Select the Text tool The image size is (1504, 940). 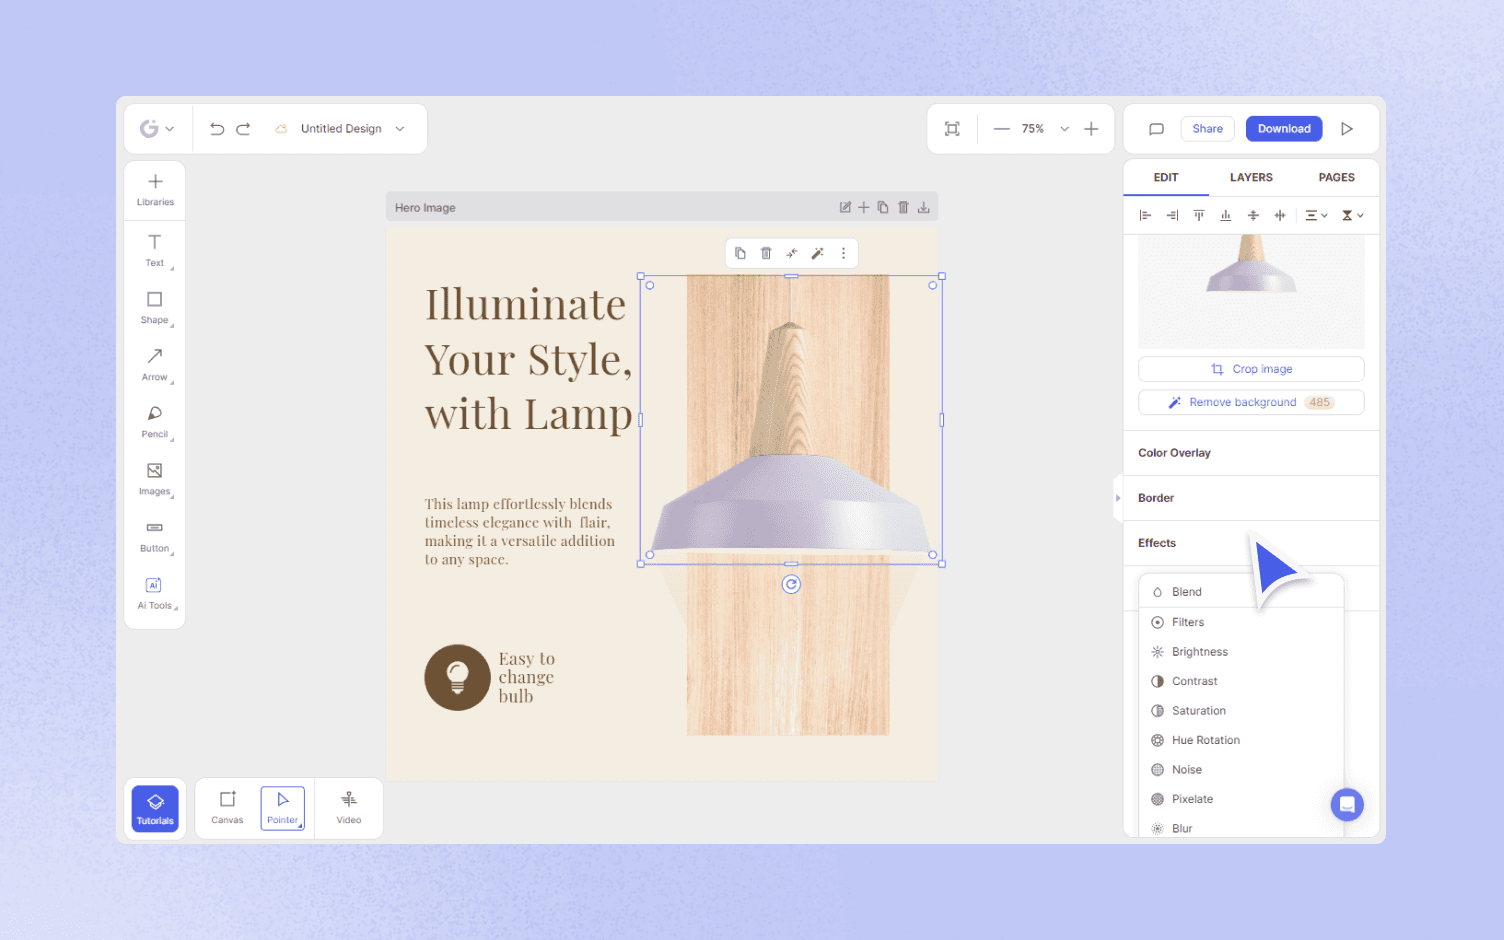pyautogui.click(x=155, y=250)
